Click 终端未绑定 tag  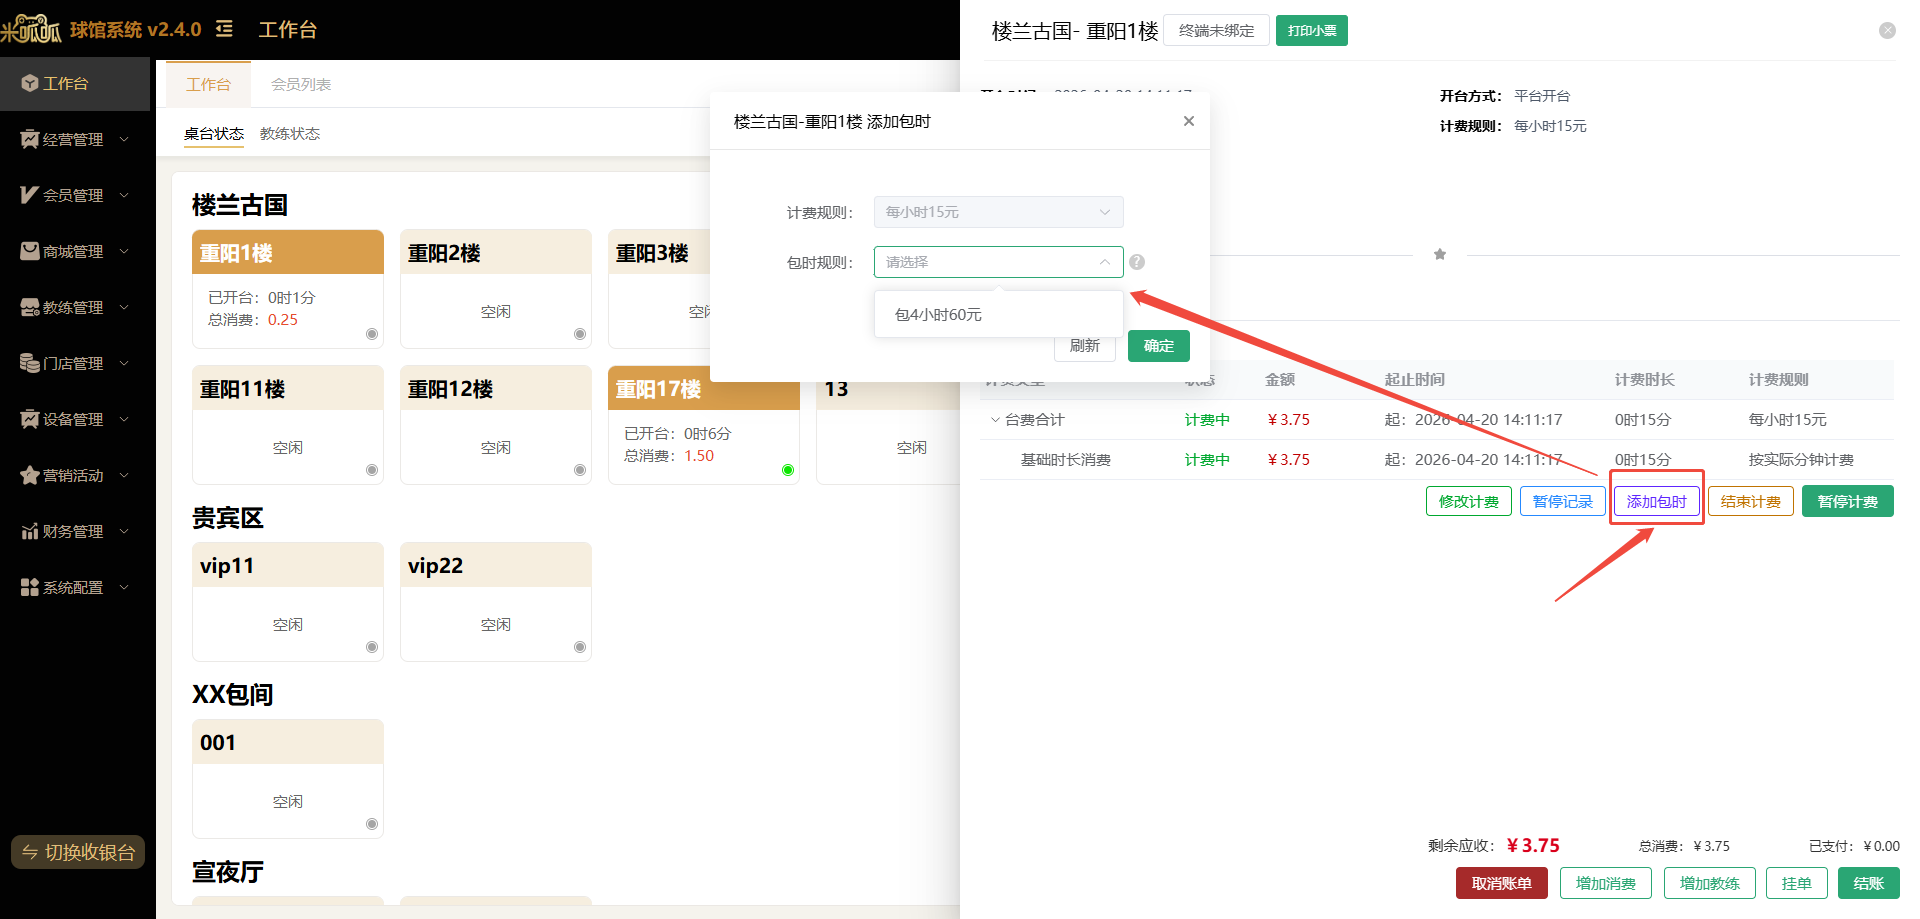(1217, 31)
